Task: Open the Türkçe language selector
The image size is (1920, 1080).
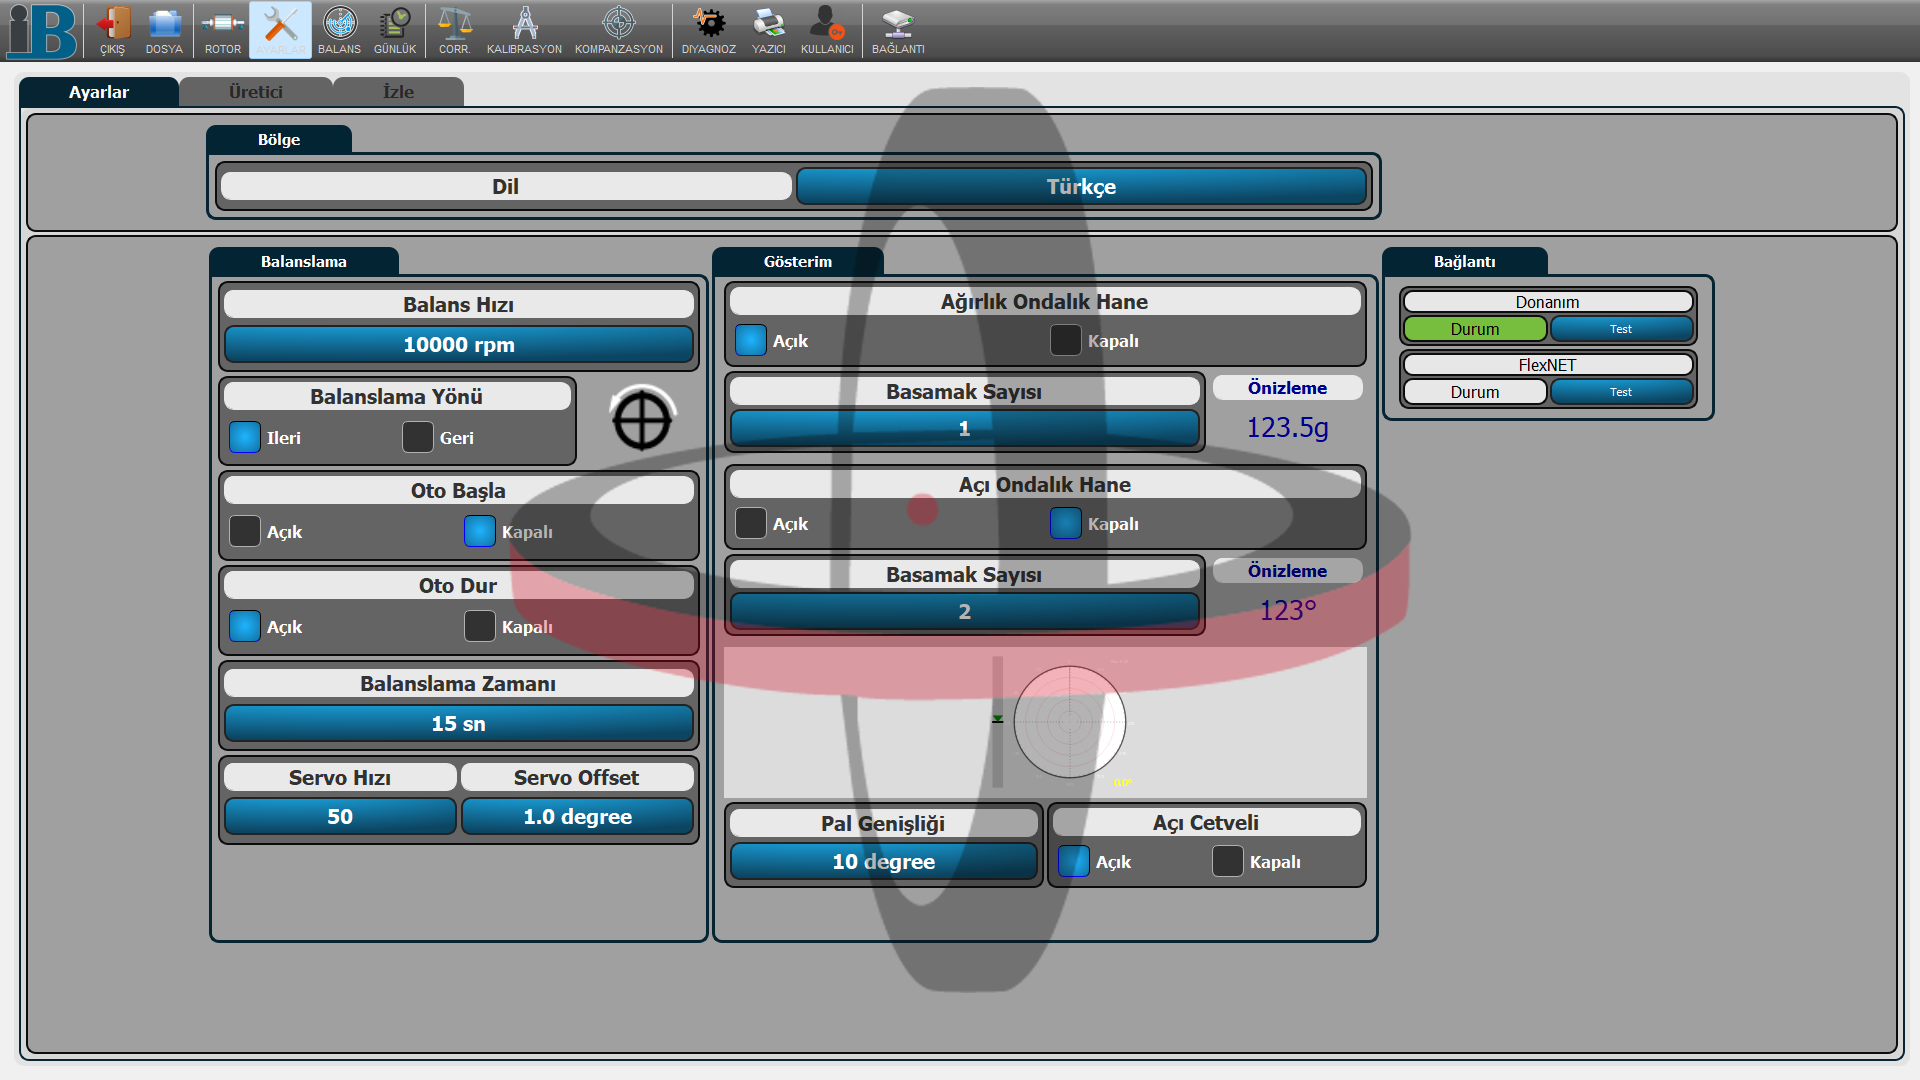Action: tap(1081, 187)
